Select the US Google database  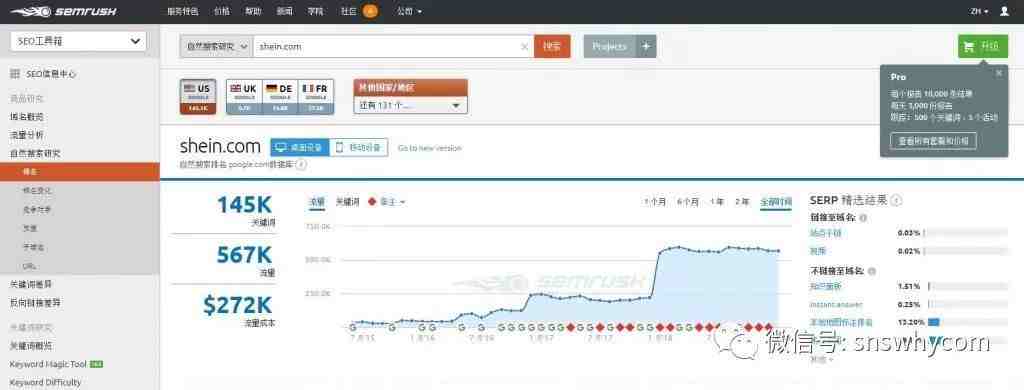pyautogui.click(x=198, y=97)
